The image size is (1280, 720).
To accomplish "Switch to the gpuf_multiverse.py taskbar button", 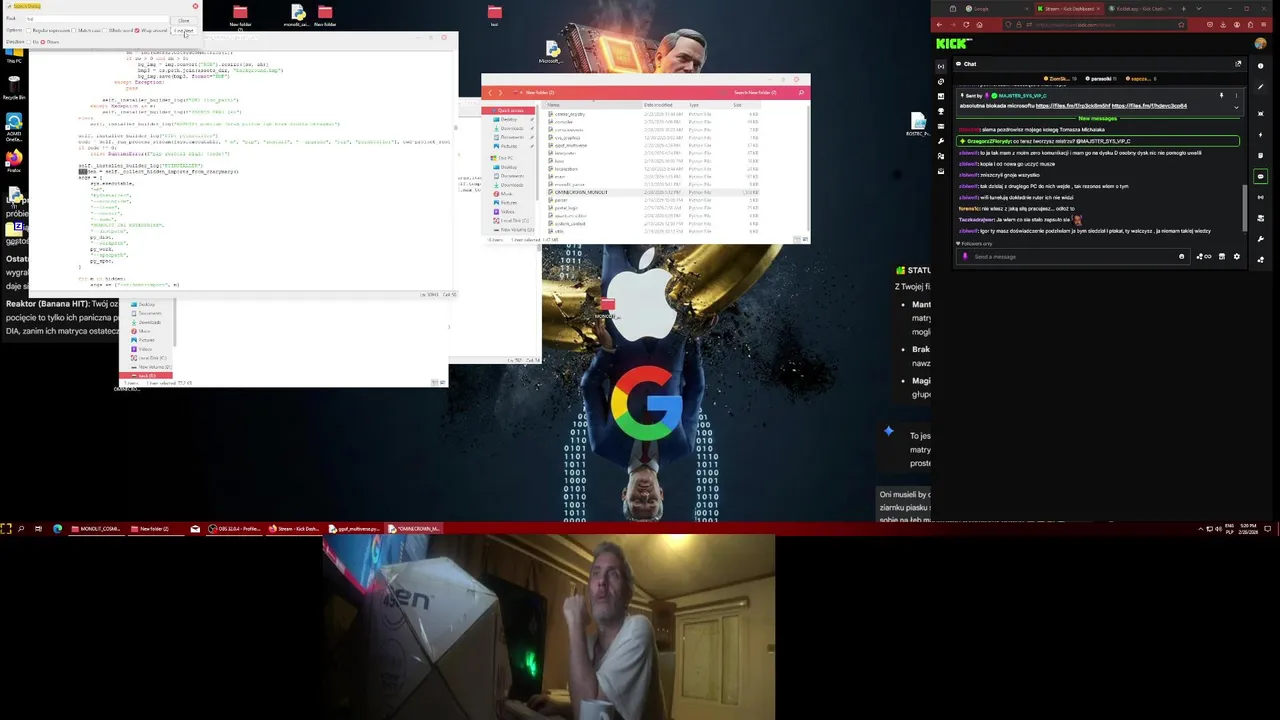I will pyautogui.click(x=355, y=528).
